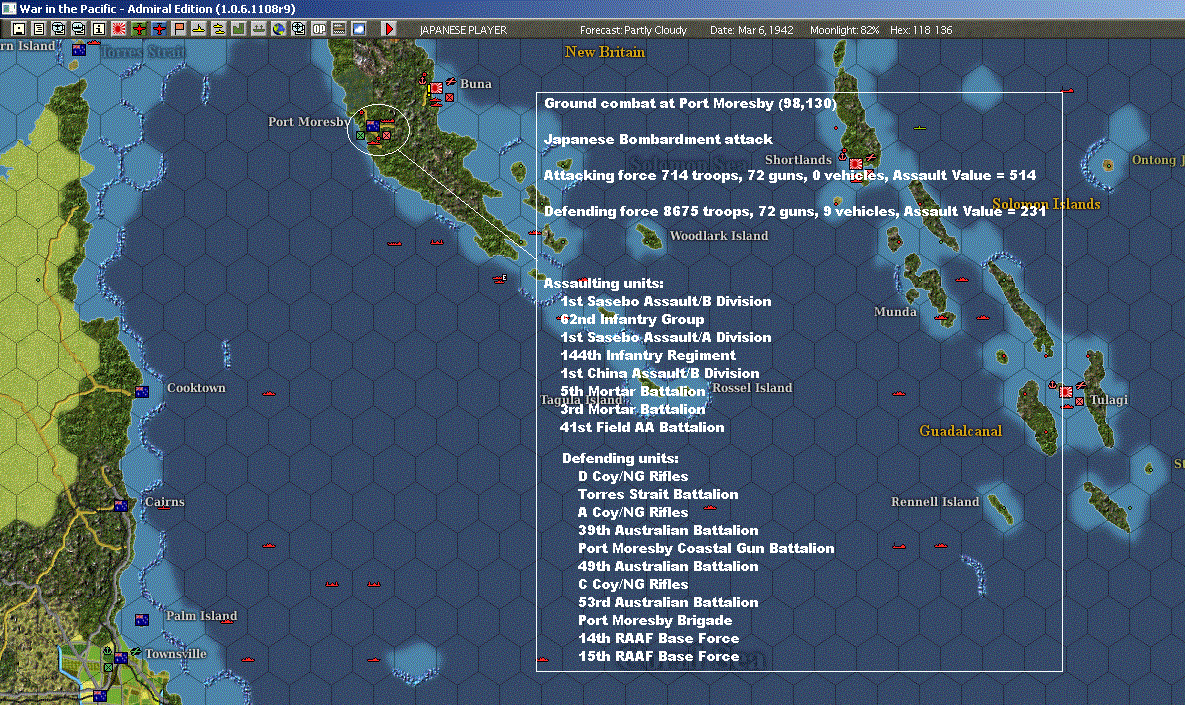Click the third toolbar icon with screens
The width and height of the screenshot is (1185, 705).
coord(59,29)
